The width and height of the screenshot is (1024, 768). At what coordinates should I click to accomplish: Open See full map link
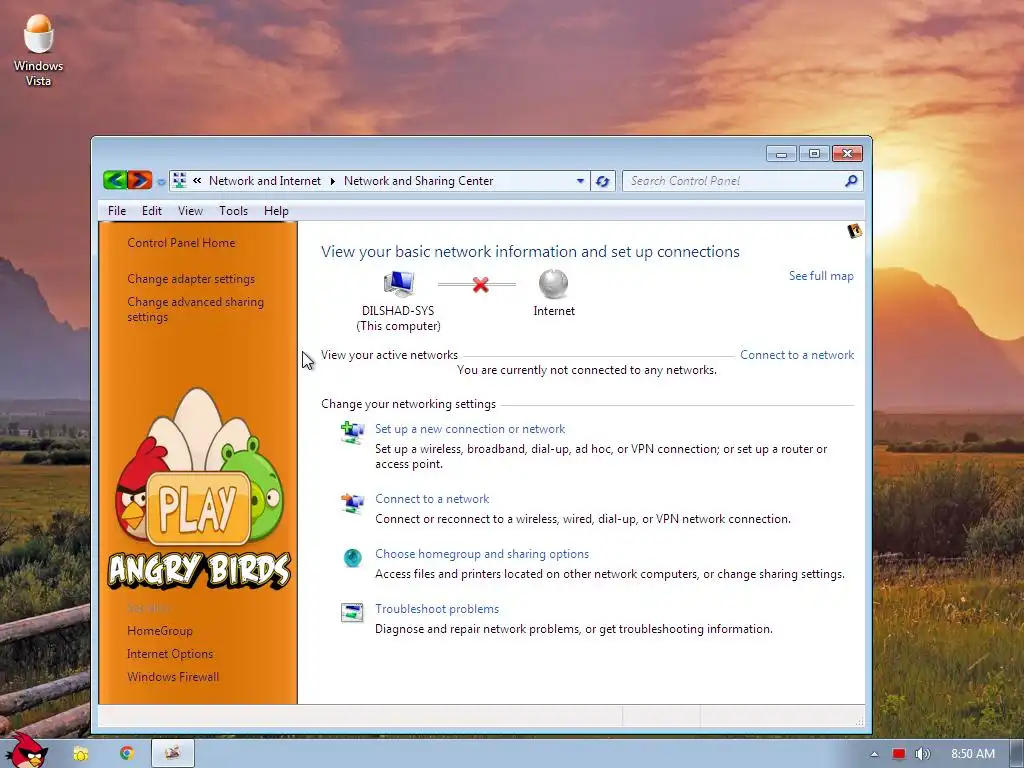[x=821, y=276]
